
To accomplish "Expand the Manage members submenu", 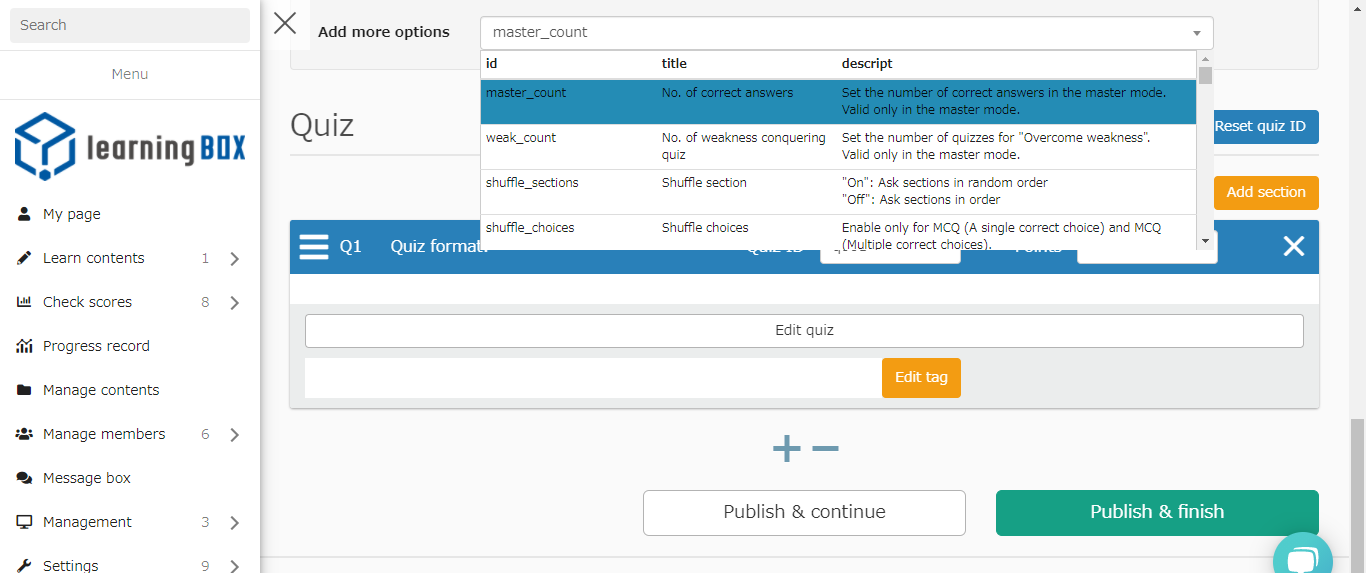I will point(234,435).
